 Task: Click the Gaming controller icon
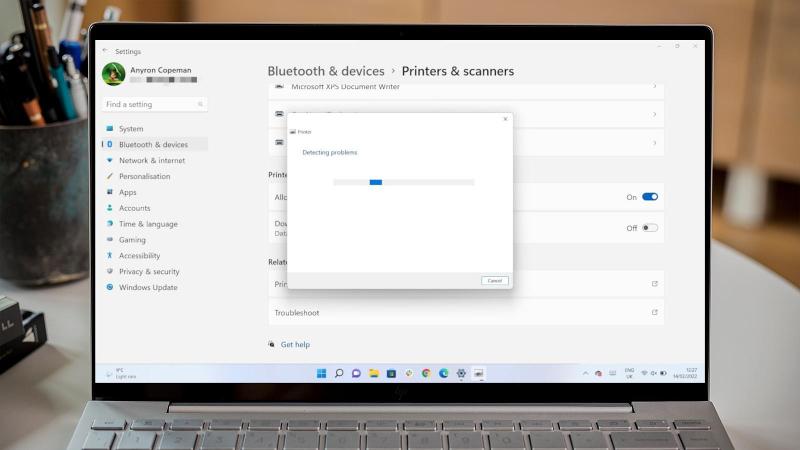pos(110,239)
